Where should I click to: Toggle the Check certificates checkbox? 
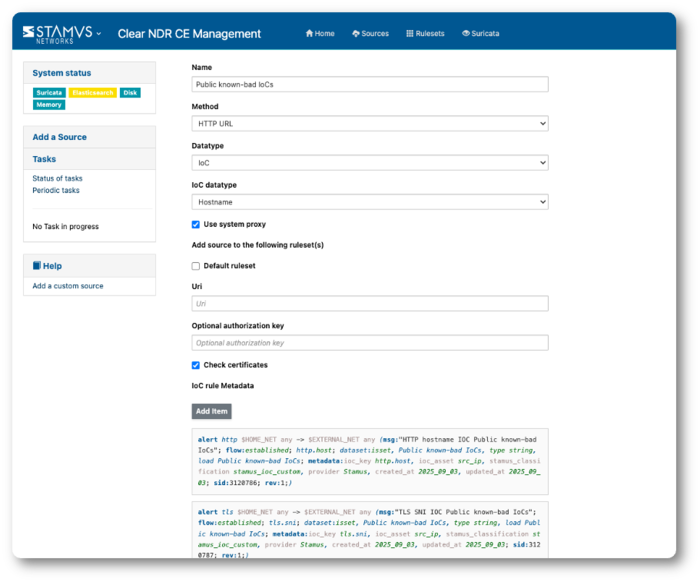[196, 365]
